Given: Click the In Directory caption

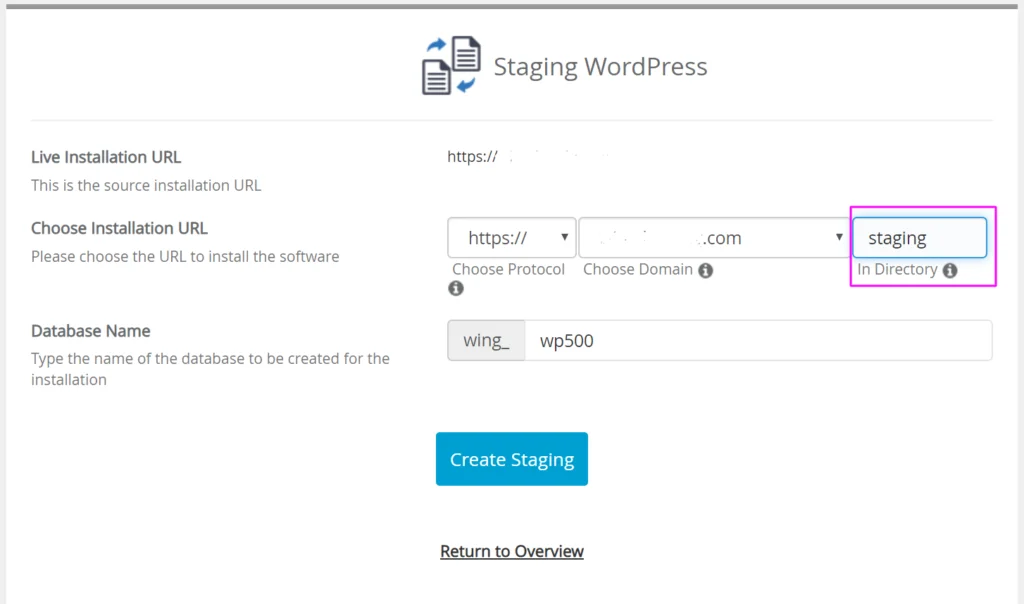Looking at the screenshot, I should [897, 270].
